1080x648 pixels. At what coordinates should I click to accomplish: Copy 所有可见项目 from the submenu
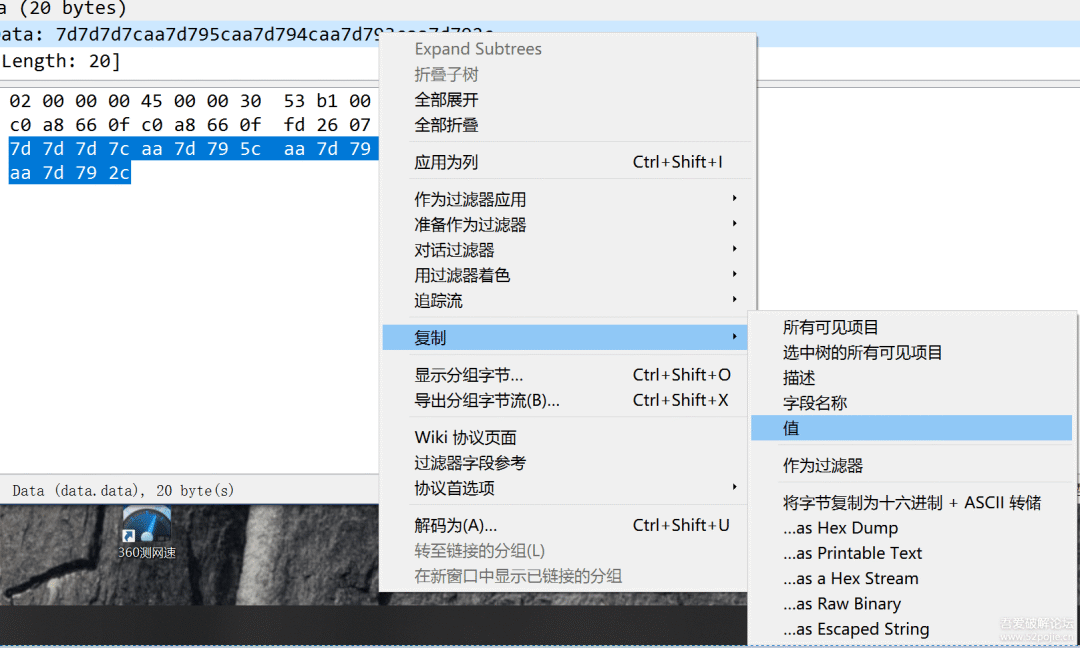[x=911, y=327]
